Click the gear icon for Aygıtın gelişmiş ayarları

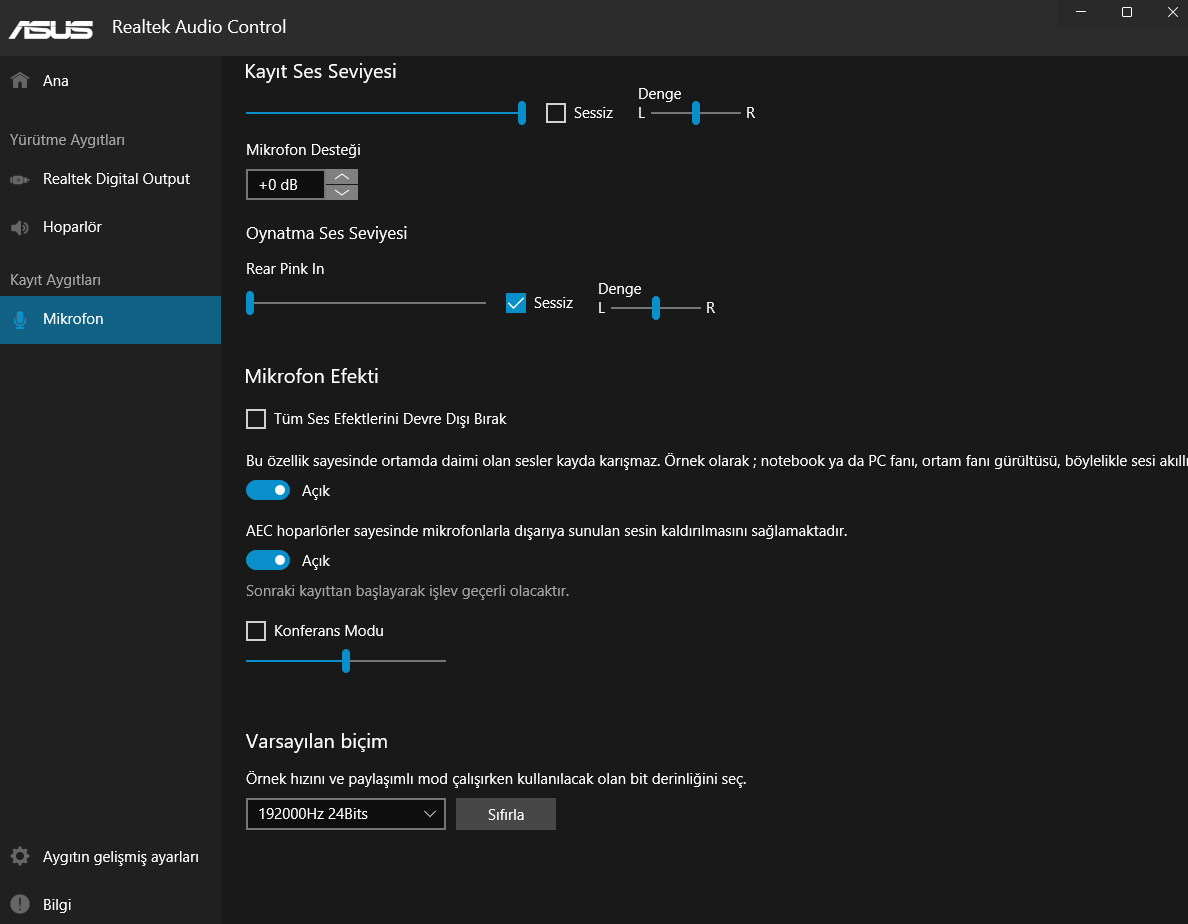pos(19,857)
